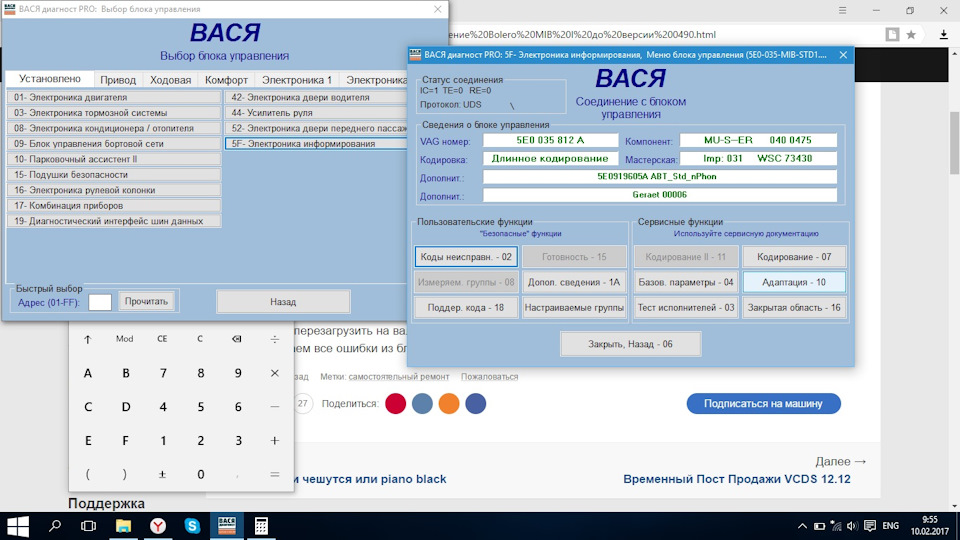Switch to Привод tab

pyautogui.click(x=118, y=80)
